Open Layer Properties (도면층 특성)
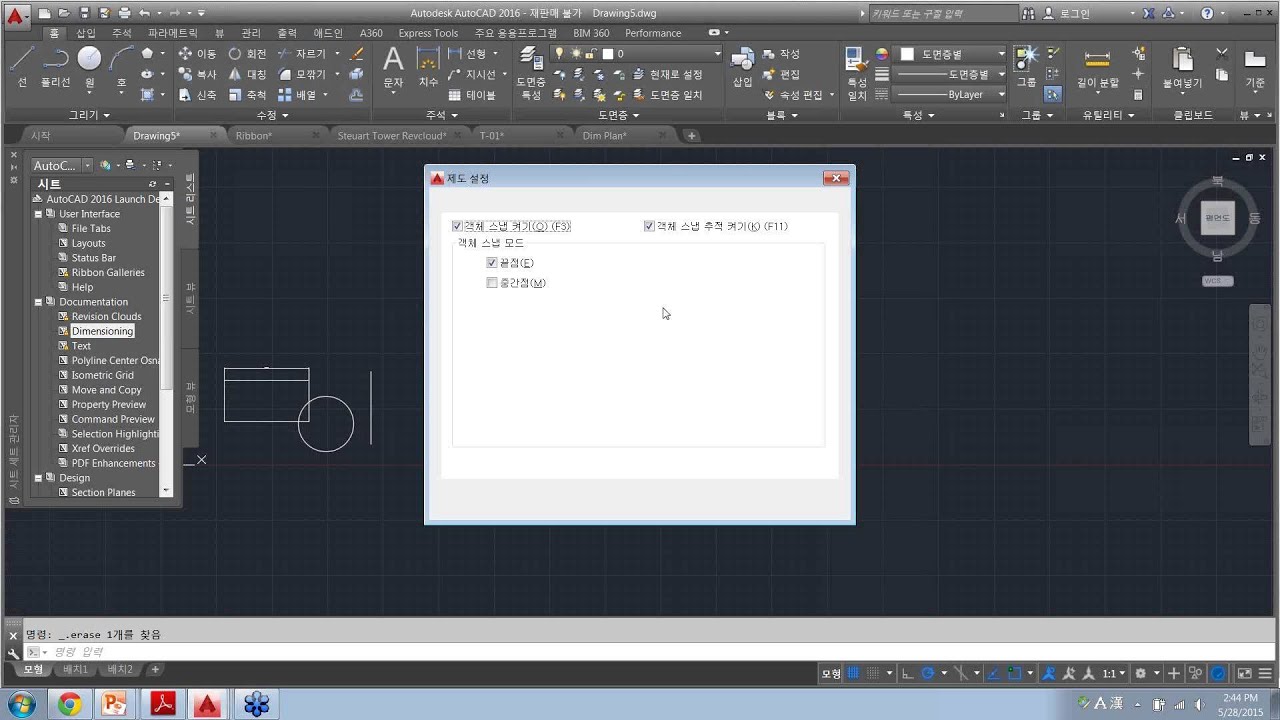1280x720 pixels. coord(530,72)
